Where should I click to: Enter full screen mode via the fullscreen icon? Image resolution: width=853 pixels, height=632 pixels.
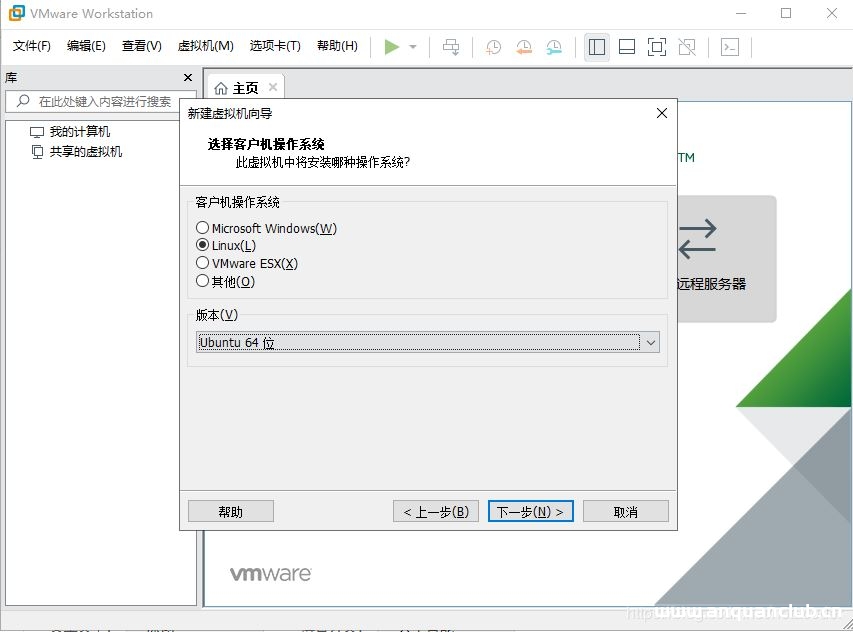(656, 46)
